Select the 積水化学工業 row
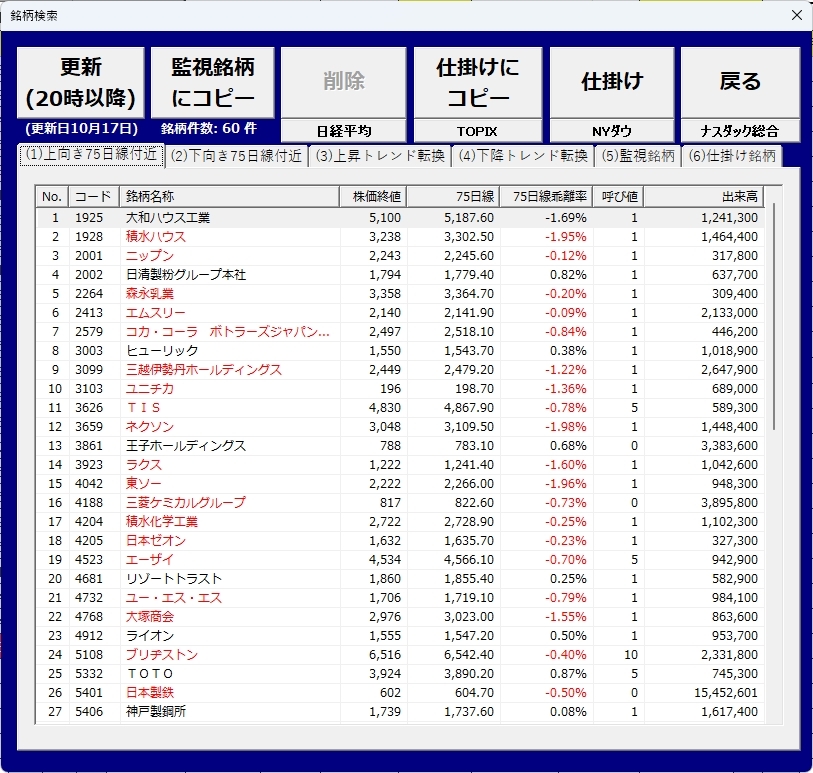This screenshot has width=813, height=773. point(400,522)
